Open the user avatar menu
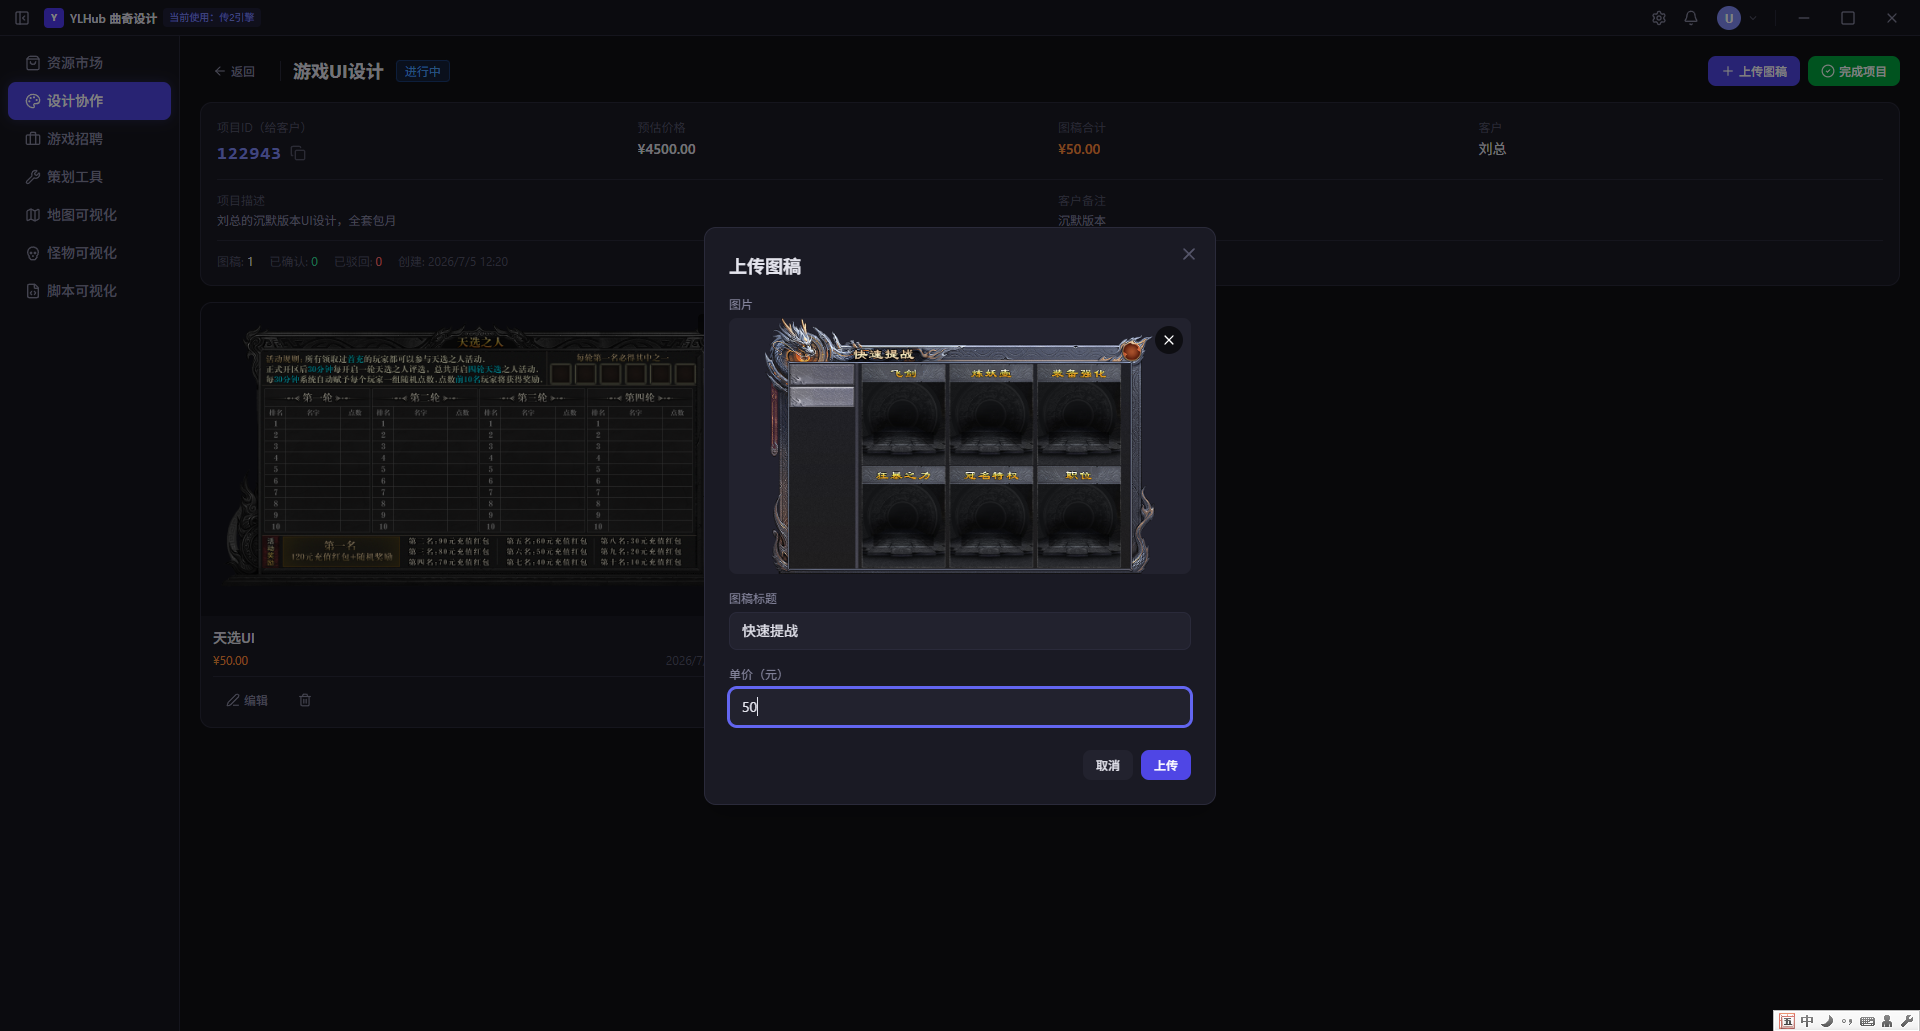Viewport: 1920px width, 1031px height. pos(1729,18)
